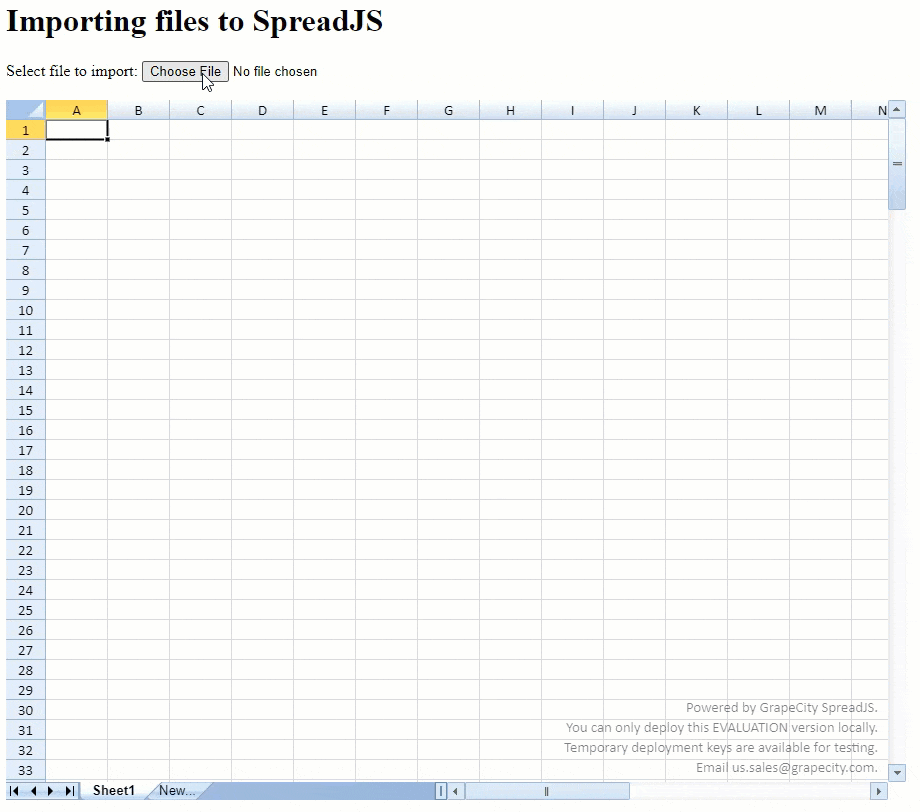Select column J header
920x812 pixels.
[634, 110]
